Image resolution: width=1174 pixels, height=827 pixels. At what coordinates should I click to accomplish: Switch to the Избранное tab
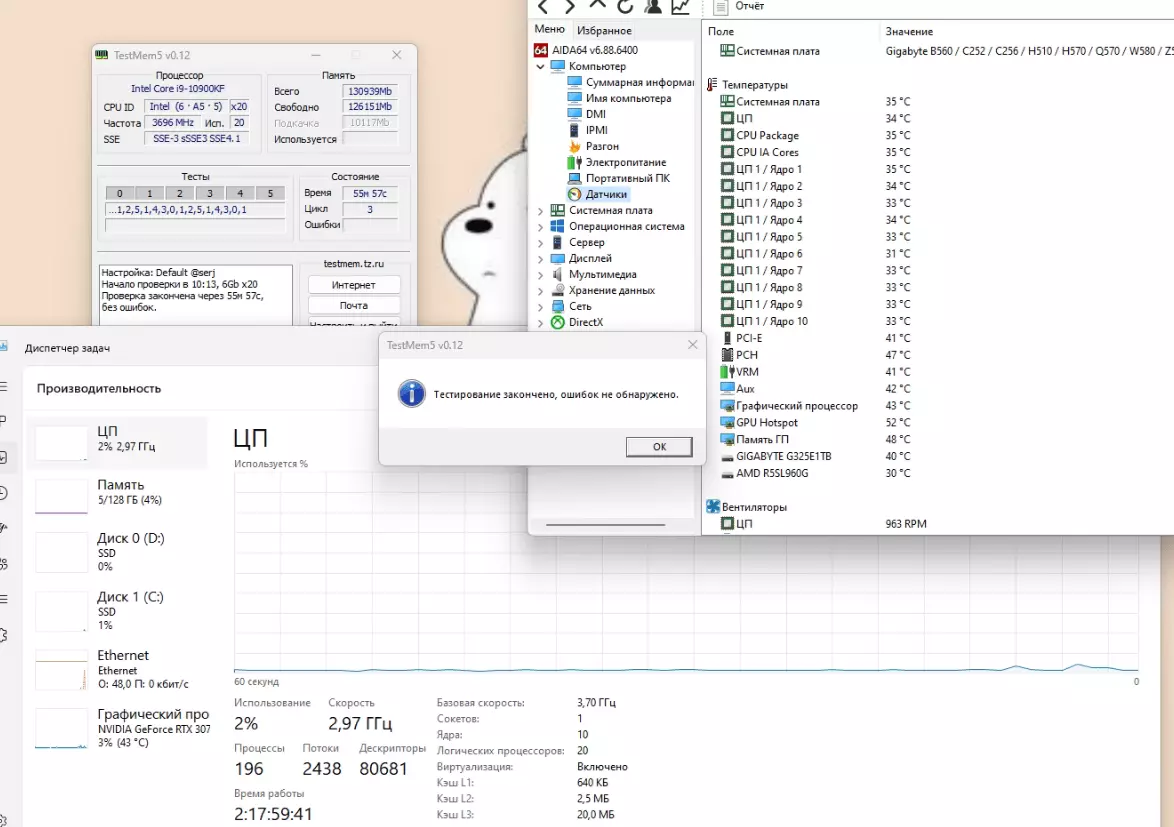click(x=603, y=31)
